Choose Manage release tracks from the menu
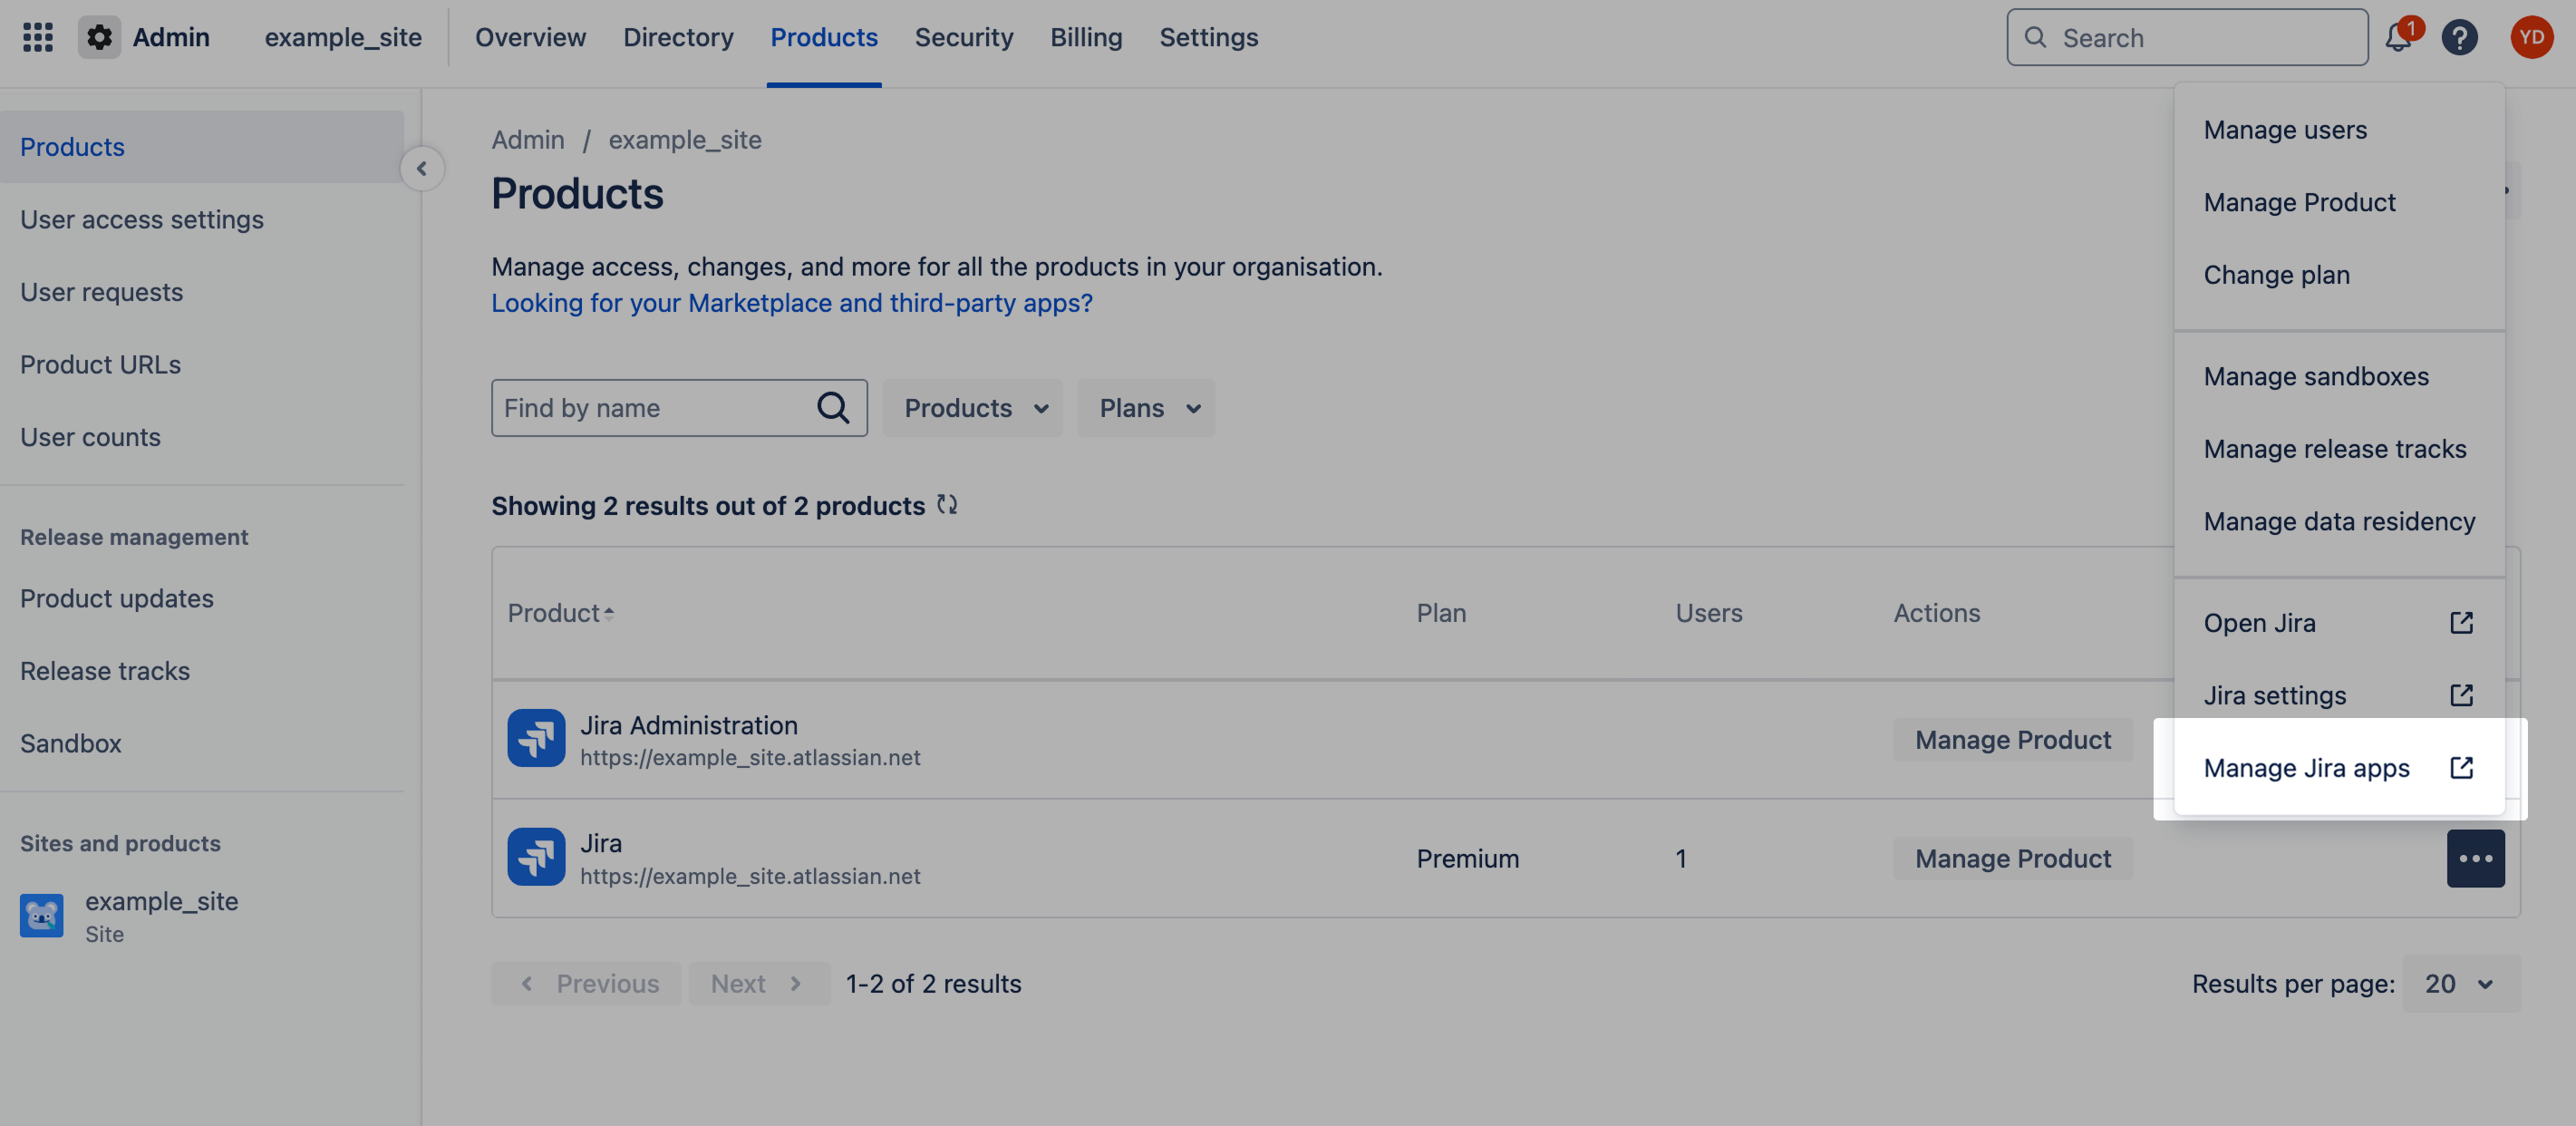The image size is (2576, 1126). (x=2339, y=449)
